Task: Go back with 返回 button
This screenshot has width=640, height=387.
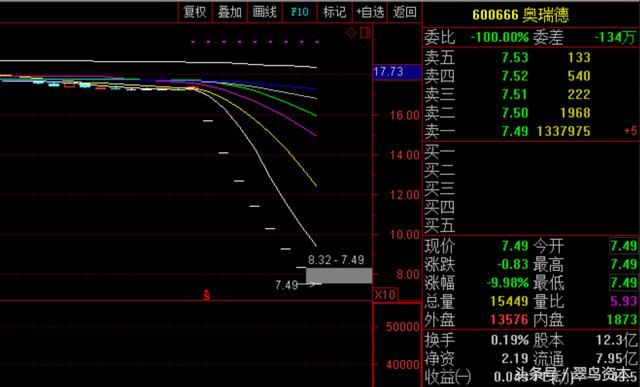Action: coord(404,12)
